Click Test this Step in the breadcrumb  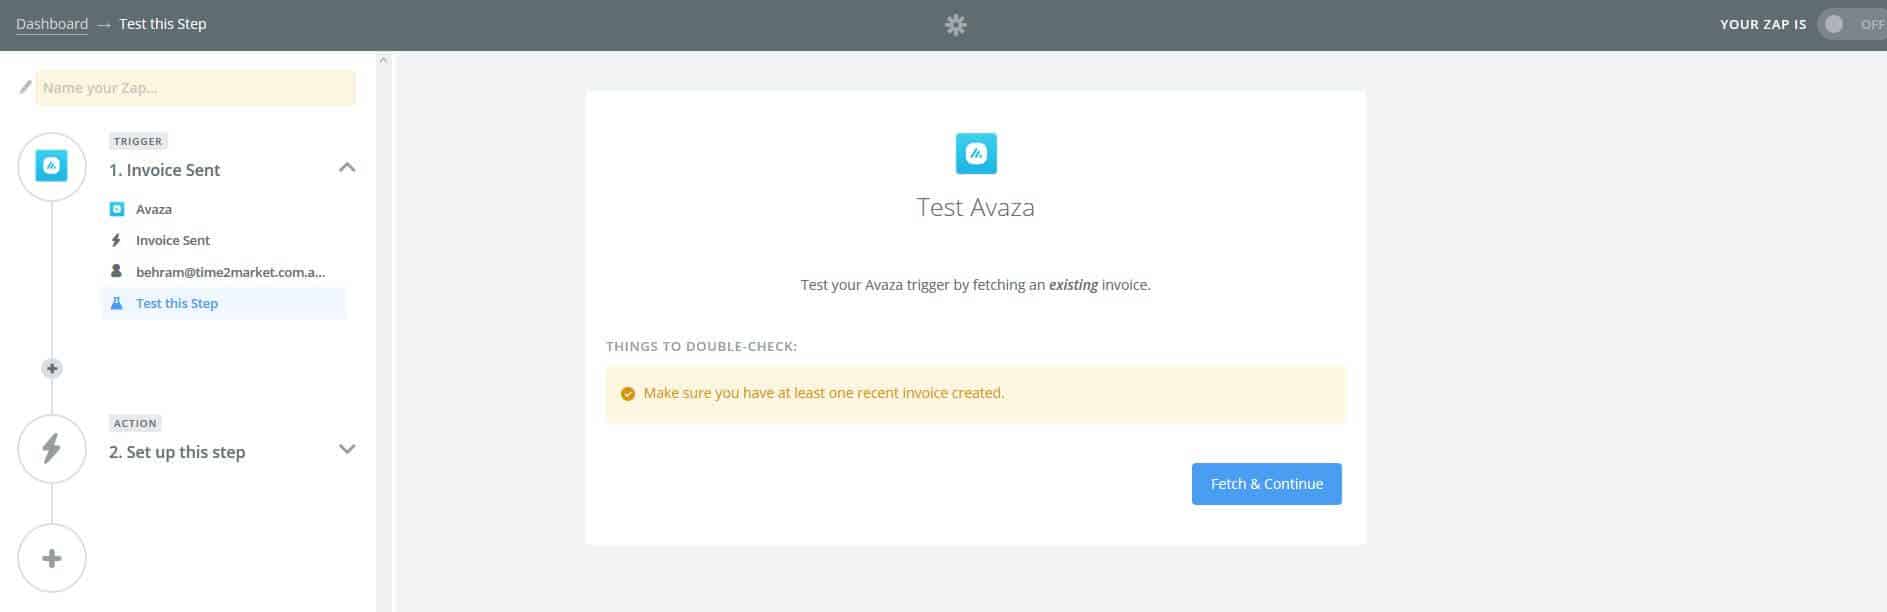(163, 24)
